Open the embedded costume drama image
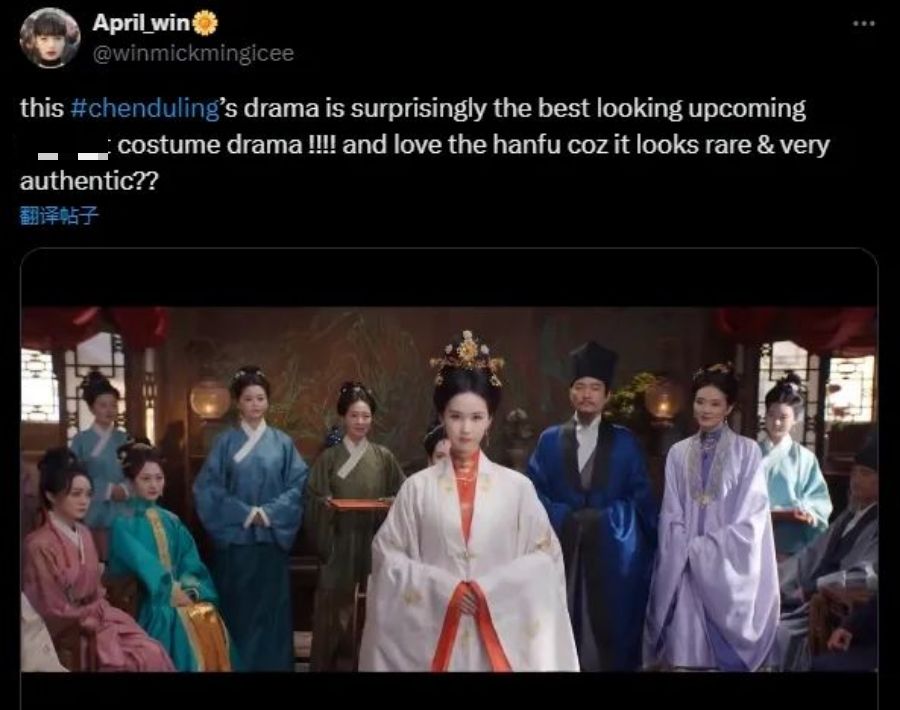 tap(449, 489)
